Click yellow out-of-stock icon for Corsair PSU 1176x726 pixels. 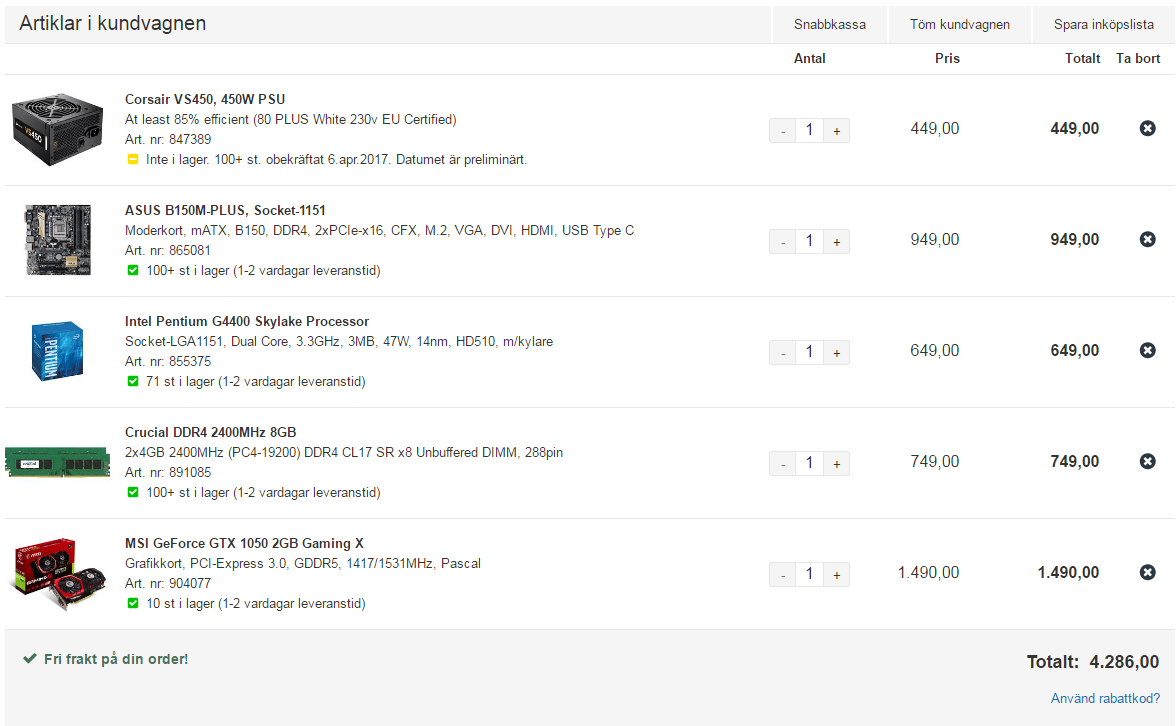pos(133,159)
